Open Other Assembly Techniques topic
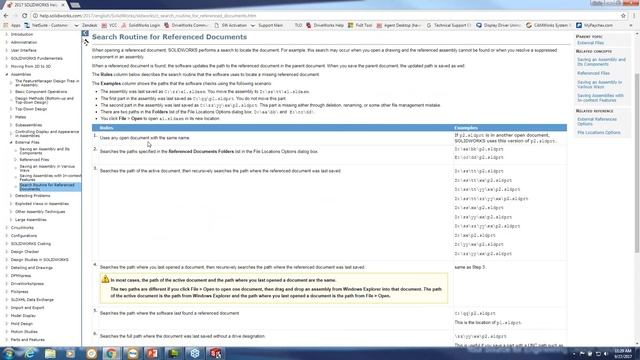This screenshot has width=640, height=360. 40,212
